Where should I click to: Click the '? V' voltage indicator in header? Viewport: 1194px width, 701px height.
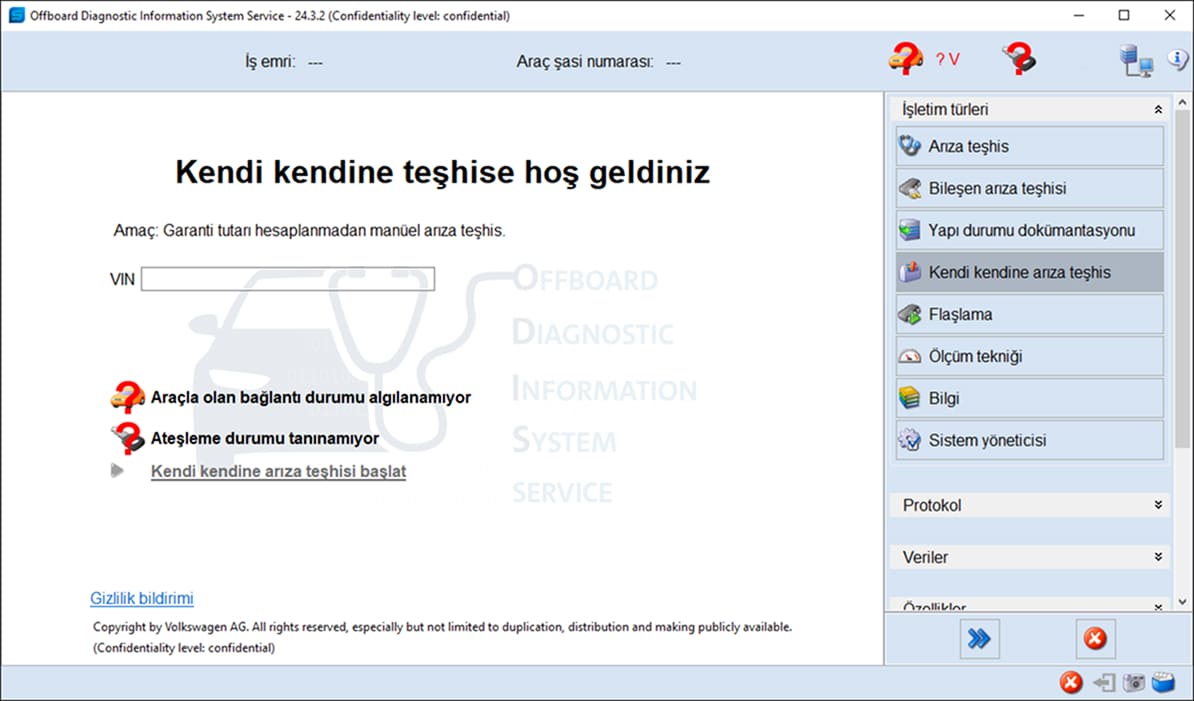947,59
